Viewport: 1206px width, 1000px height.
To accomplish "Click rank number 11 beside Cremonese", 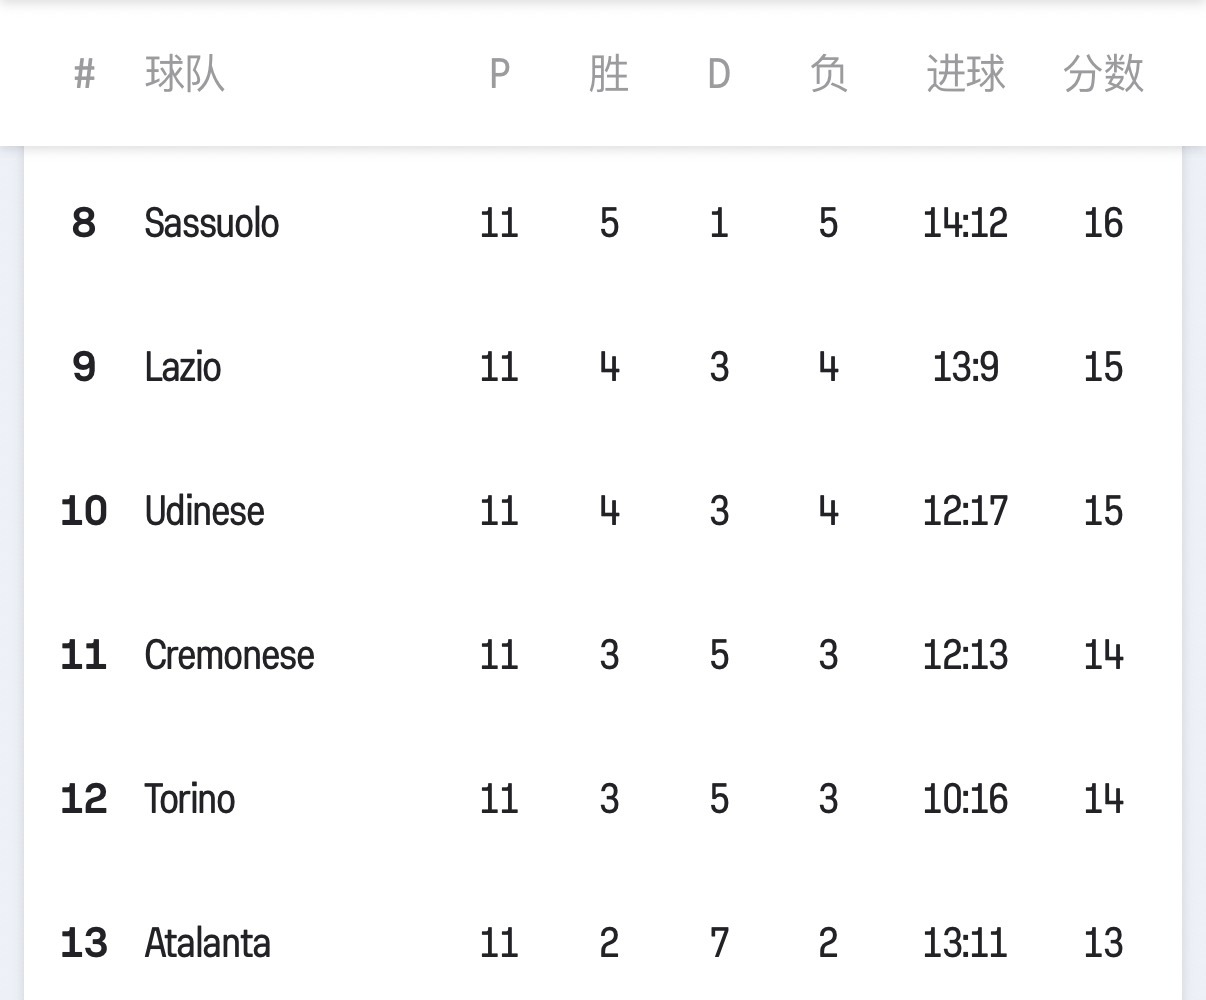I will [x=84, y=655].
